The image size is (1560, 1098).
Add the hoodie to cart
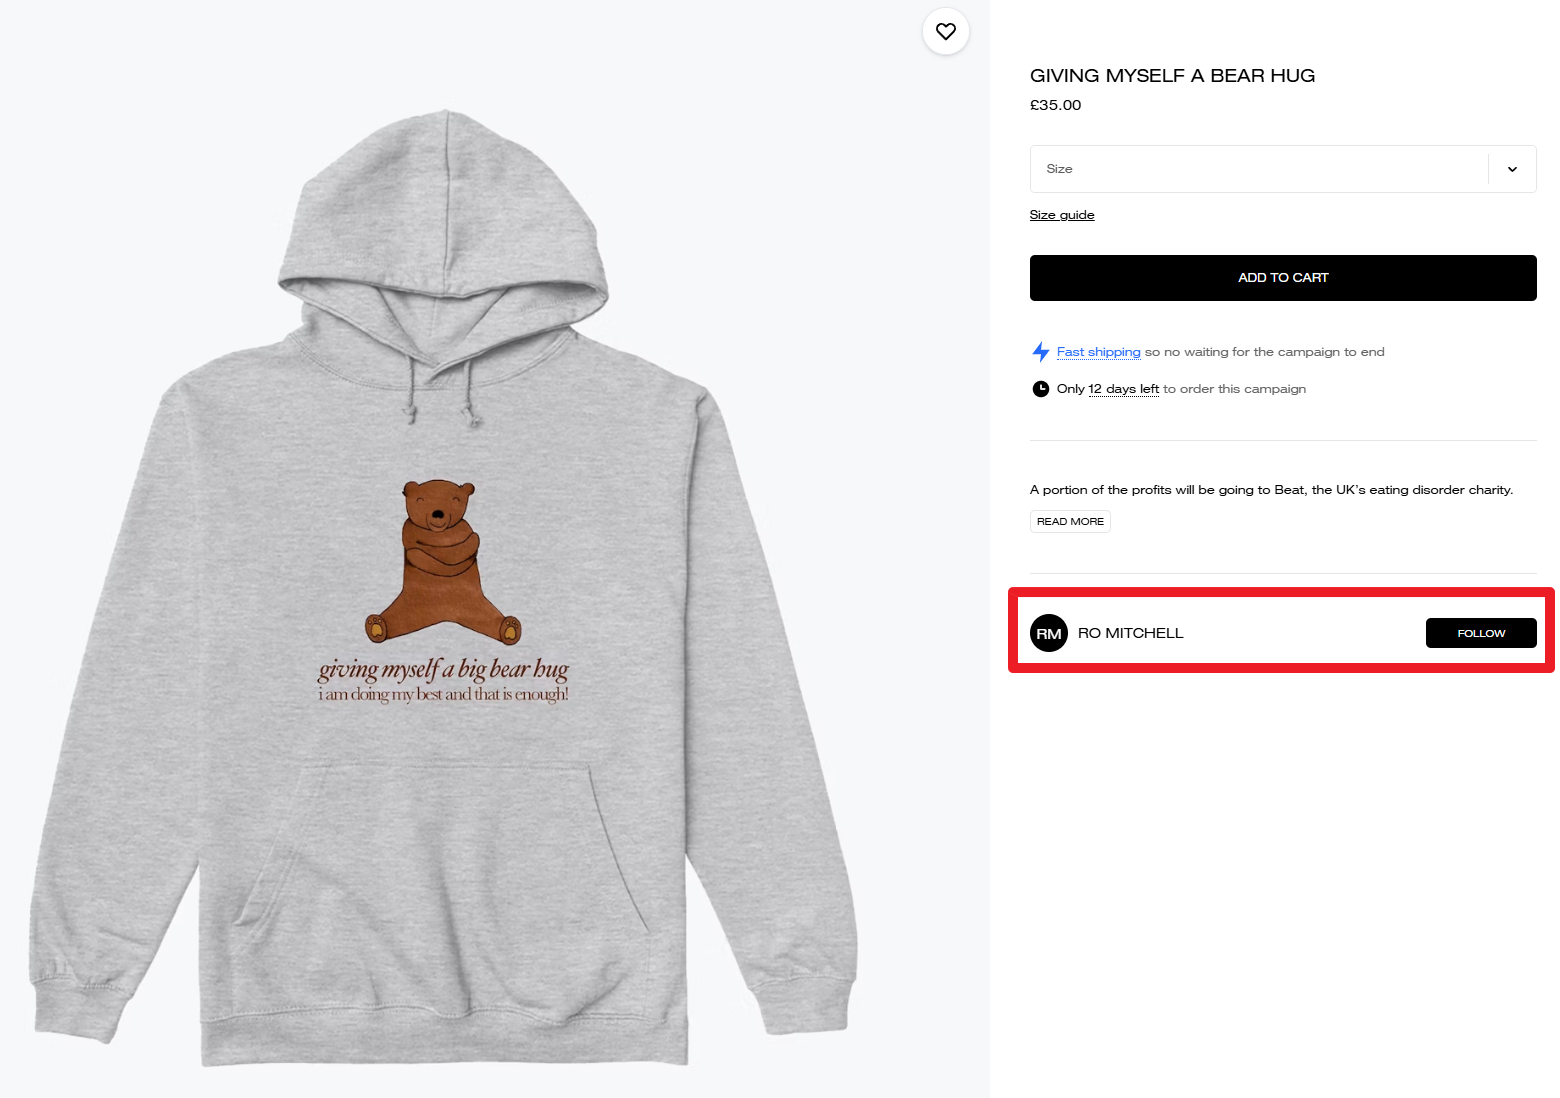1283,278
